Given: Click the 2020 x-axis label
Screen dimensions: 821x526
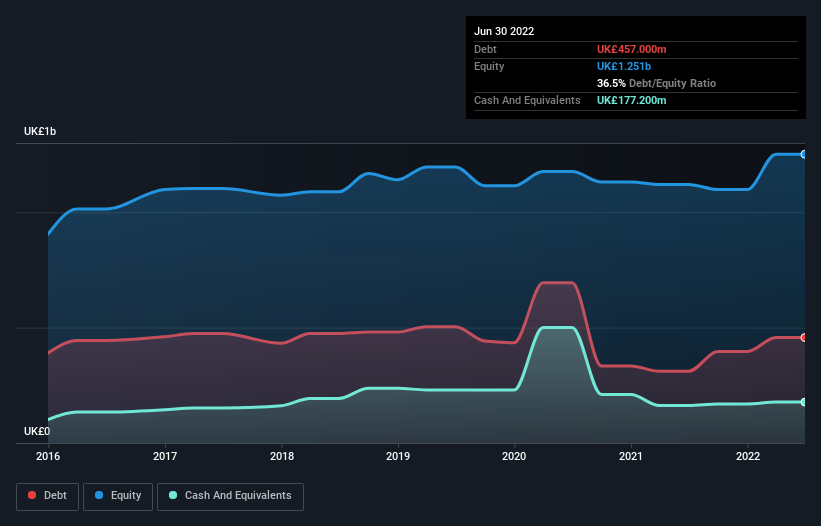Looking at the screenshot, I should pyautogui.click(x=514, y=456).
